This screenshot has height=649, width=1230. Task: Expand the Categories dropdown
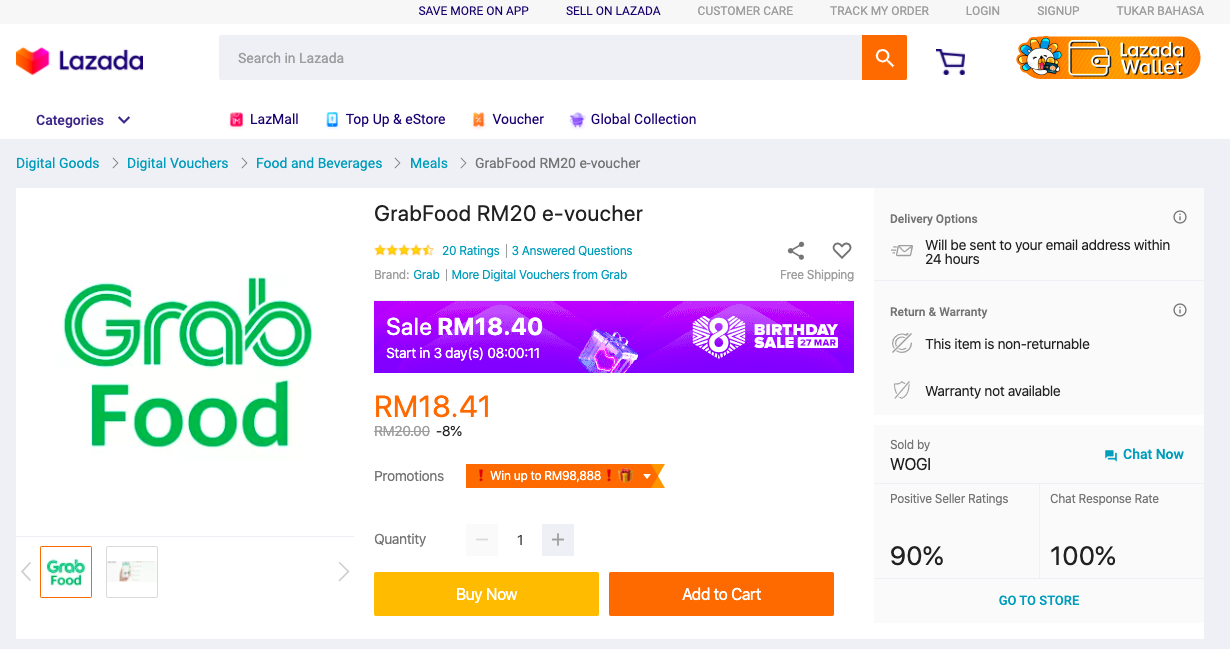pos(83,120)
